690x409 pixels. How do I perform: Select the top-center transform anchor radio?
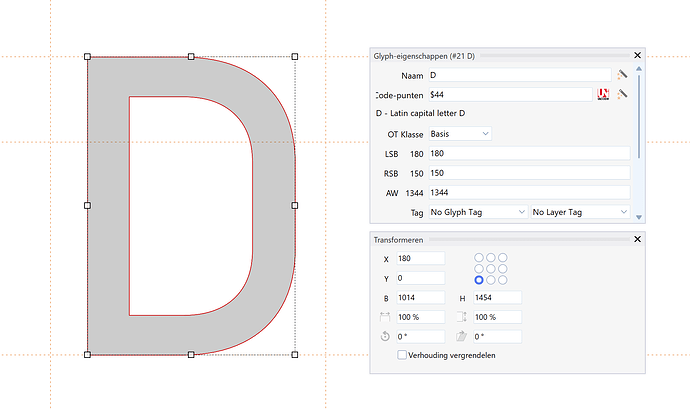[x=491, y=258]
